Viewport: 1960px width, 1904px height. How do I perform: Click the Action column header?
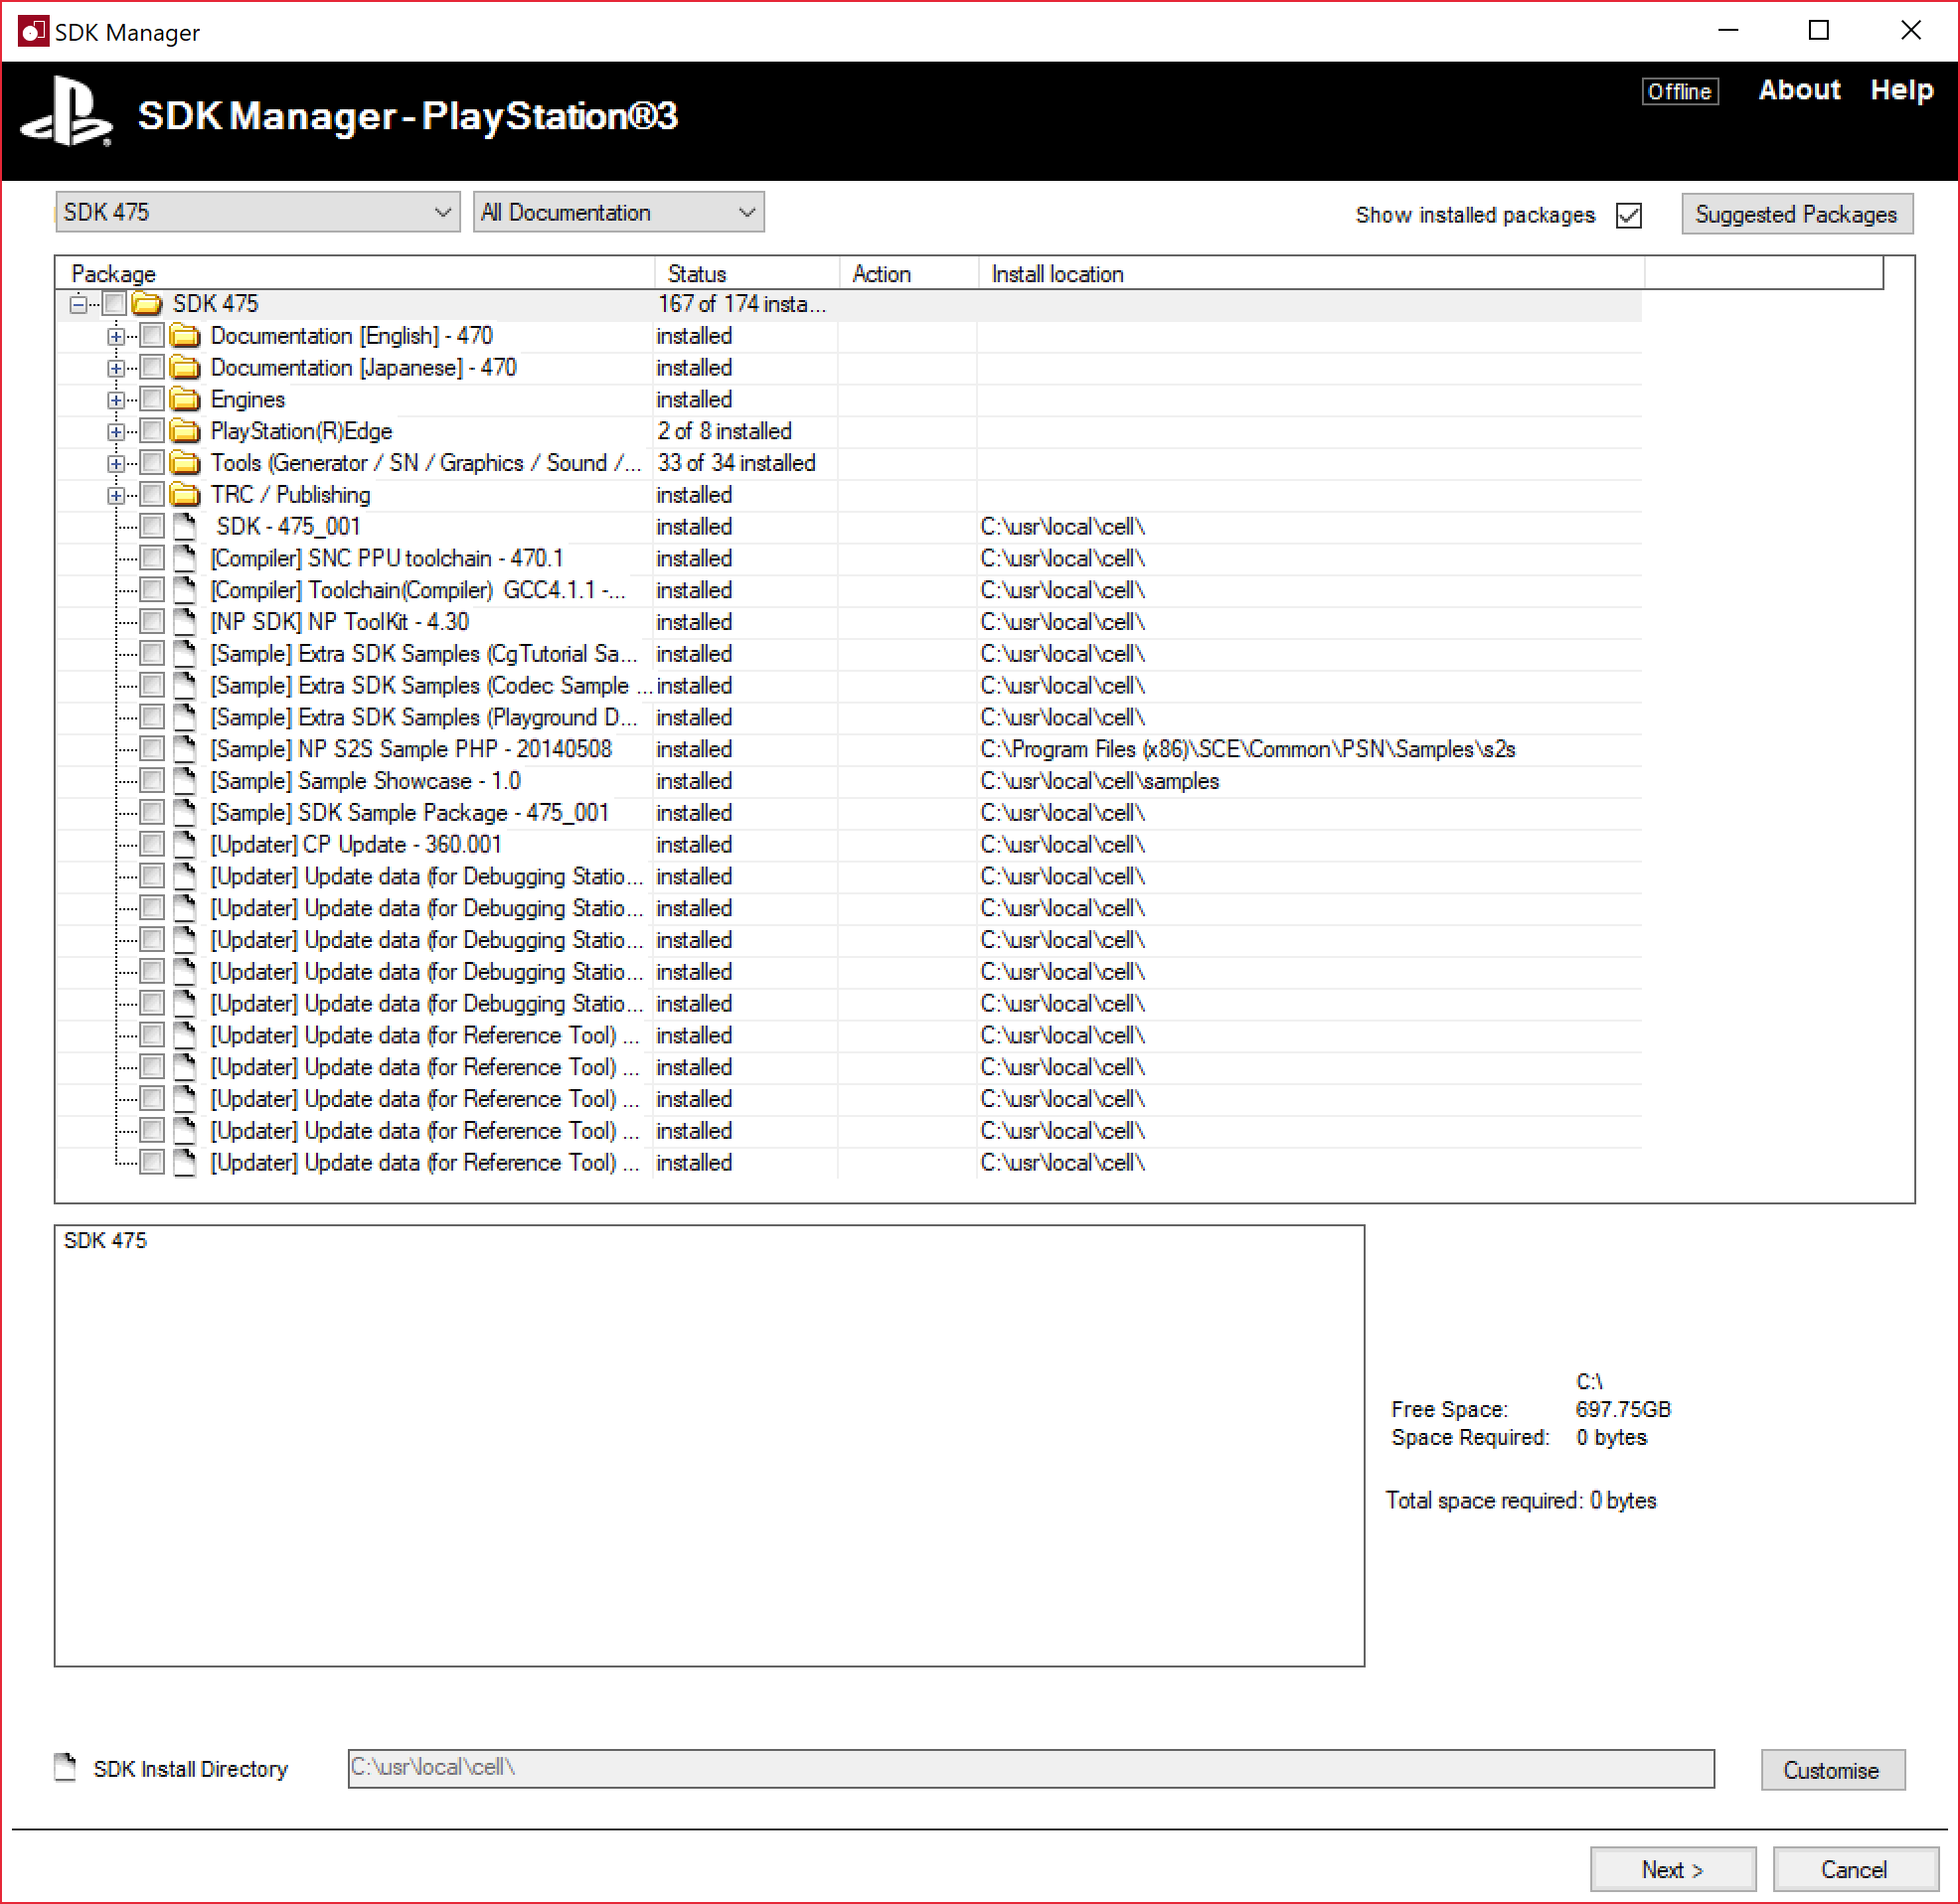point(909,273)
